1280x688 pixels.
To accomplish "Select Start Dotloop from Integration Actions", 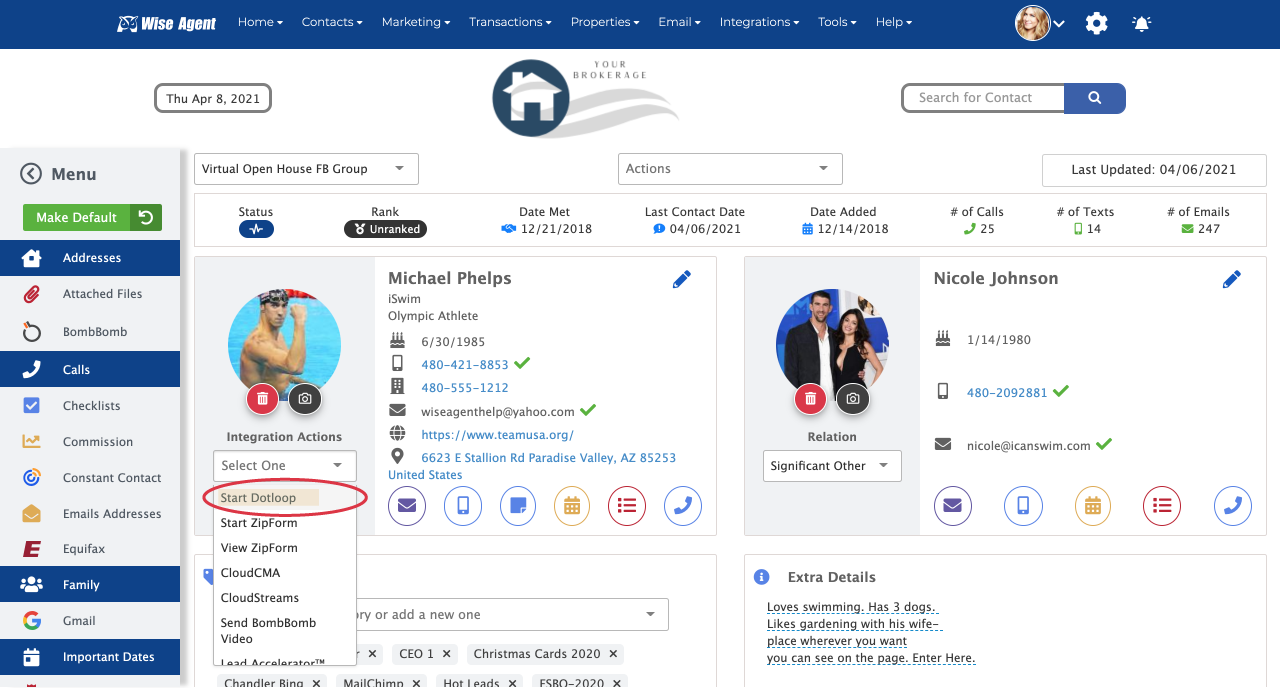I will 260,496.
